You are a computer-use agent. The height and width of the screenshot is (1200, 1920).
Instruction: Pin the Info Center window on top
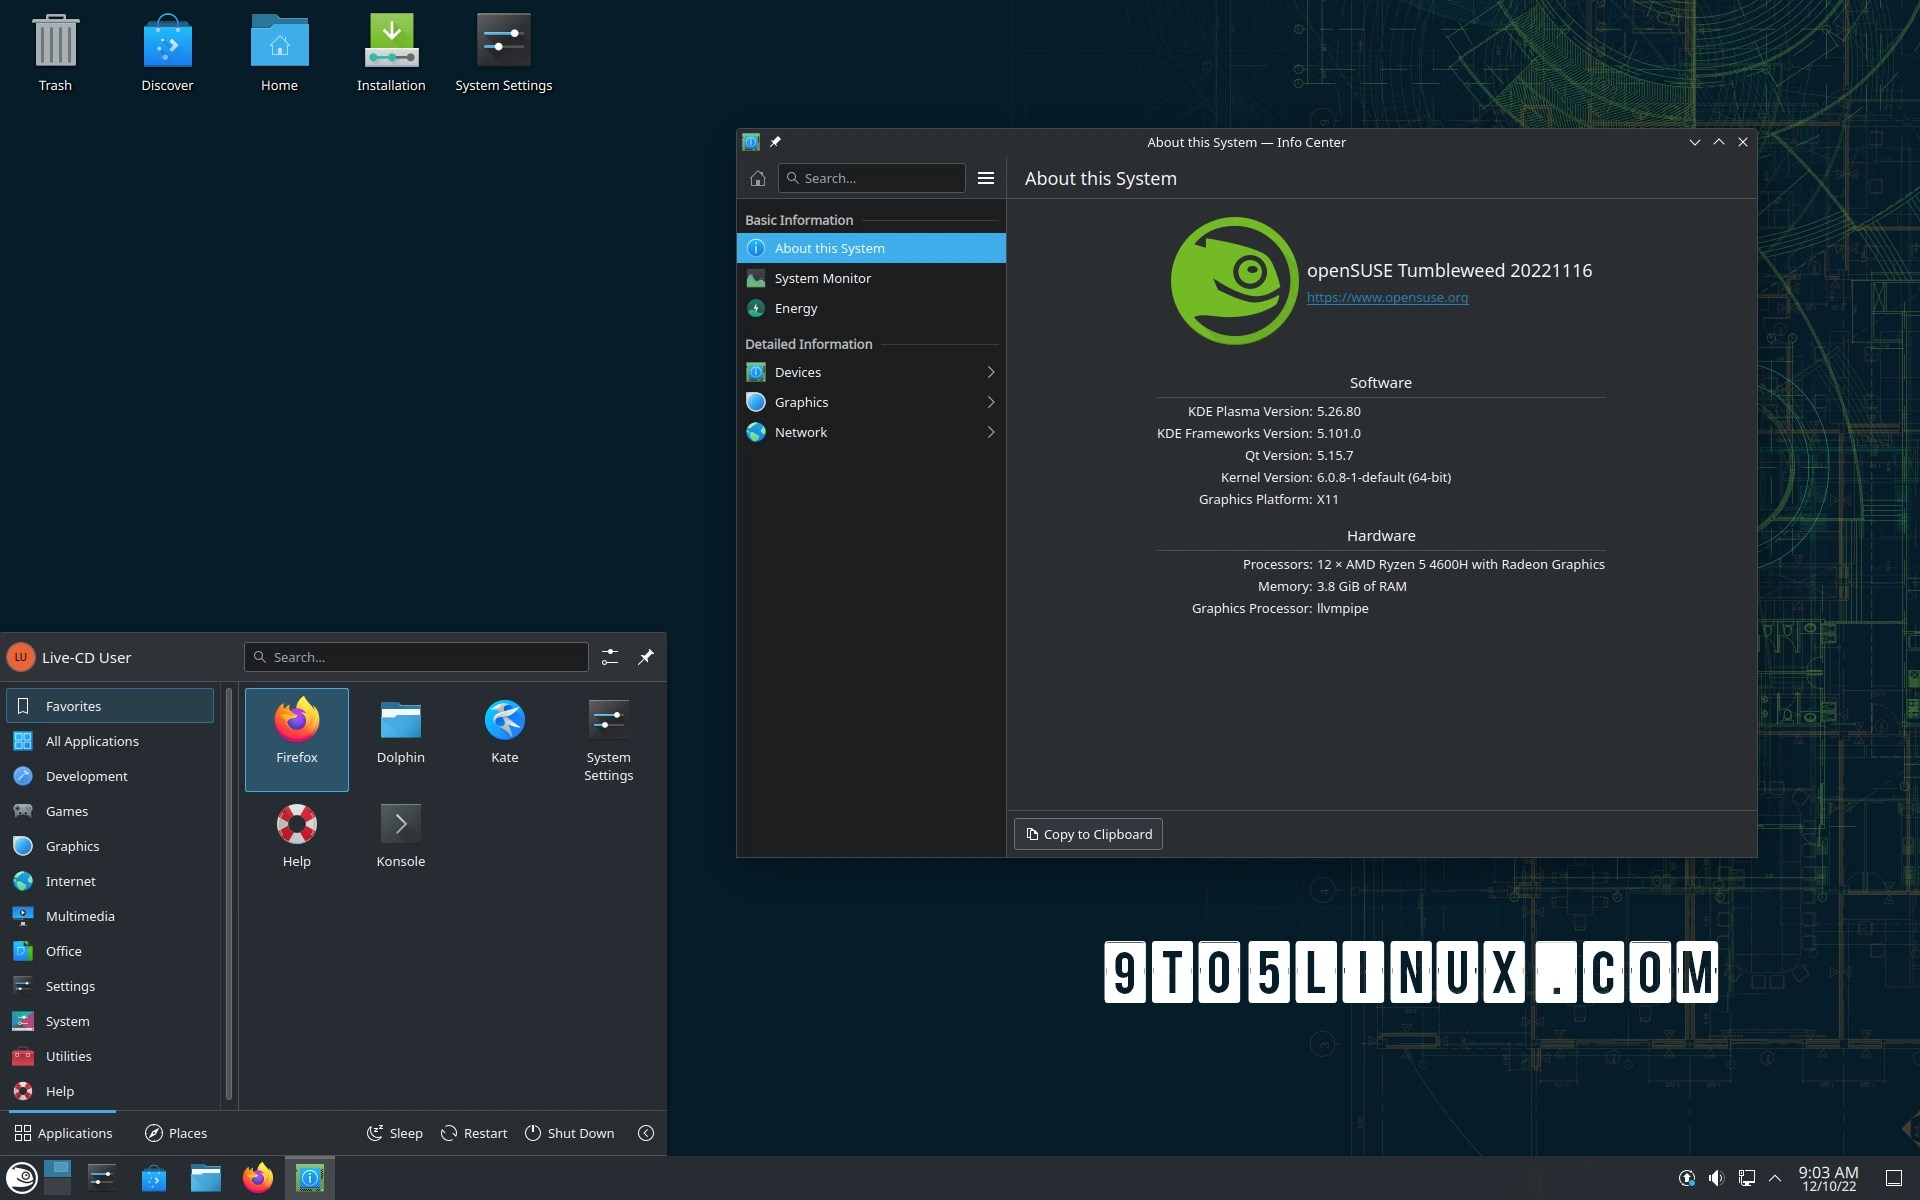point(775,142)
